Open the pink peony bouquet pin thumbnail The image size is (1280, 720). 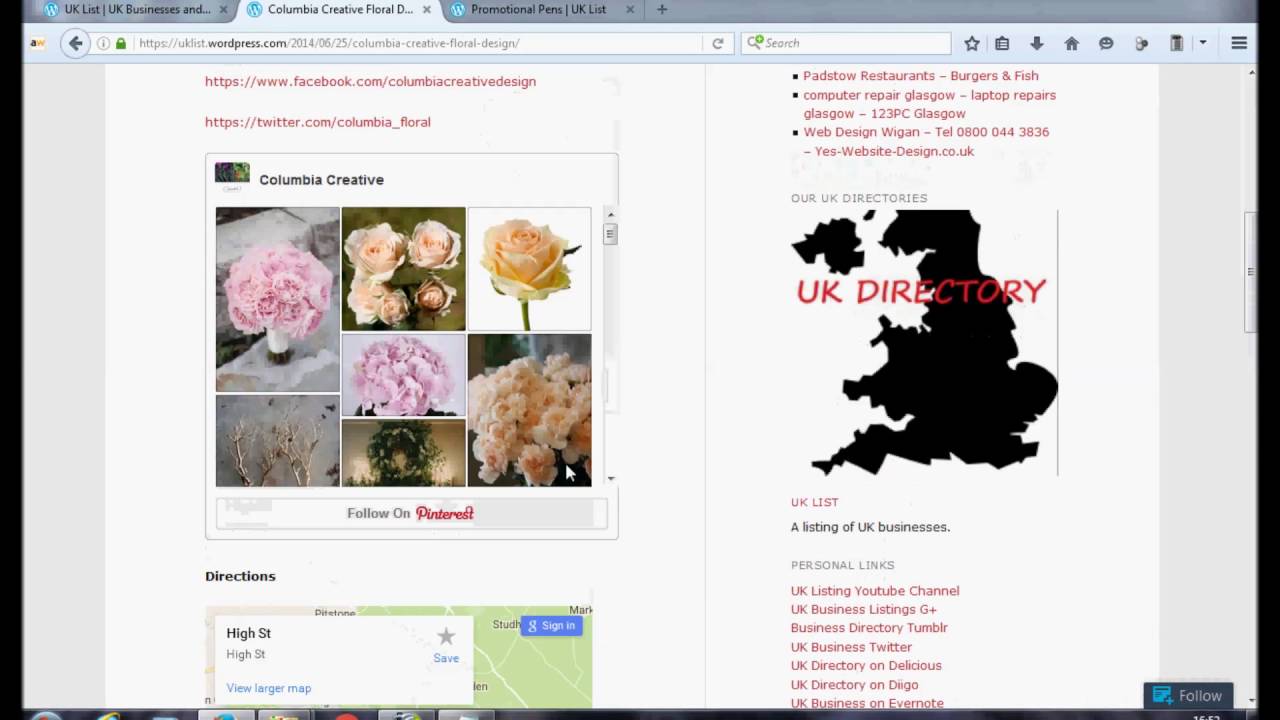click(277, 298)
